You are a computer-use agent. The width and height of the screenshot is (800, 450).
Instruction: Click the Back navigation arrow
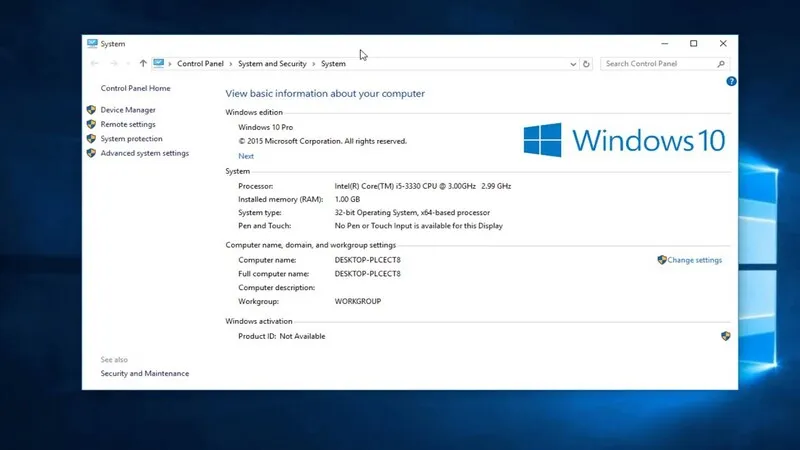[94, 63]
